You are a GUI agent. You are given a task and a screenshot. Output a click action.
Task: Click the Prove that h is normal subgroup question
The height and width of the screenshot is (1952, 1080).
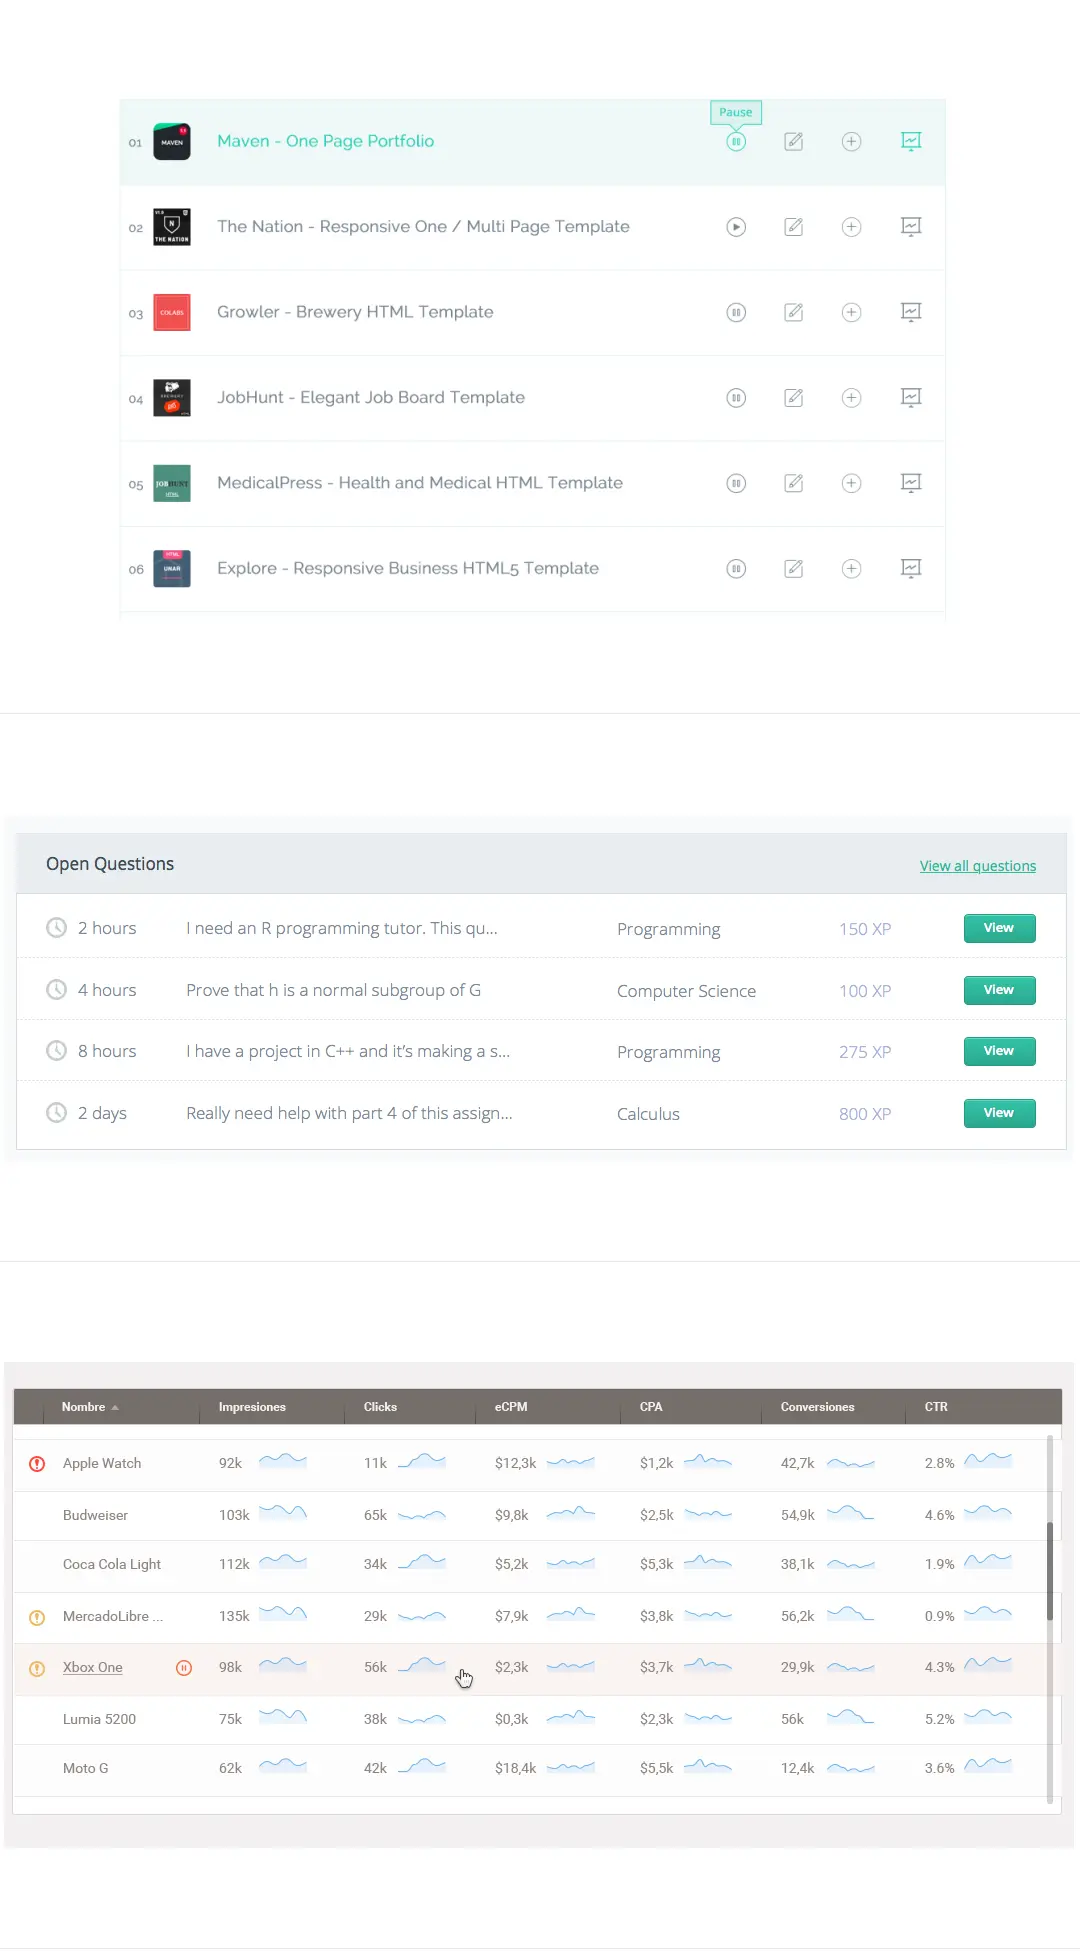334,990
